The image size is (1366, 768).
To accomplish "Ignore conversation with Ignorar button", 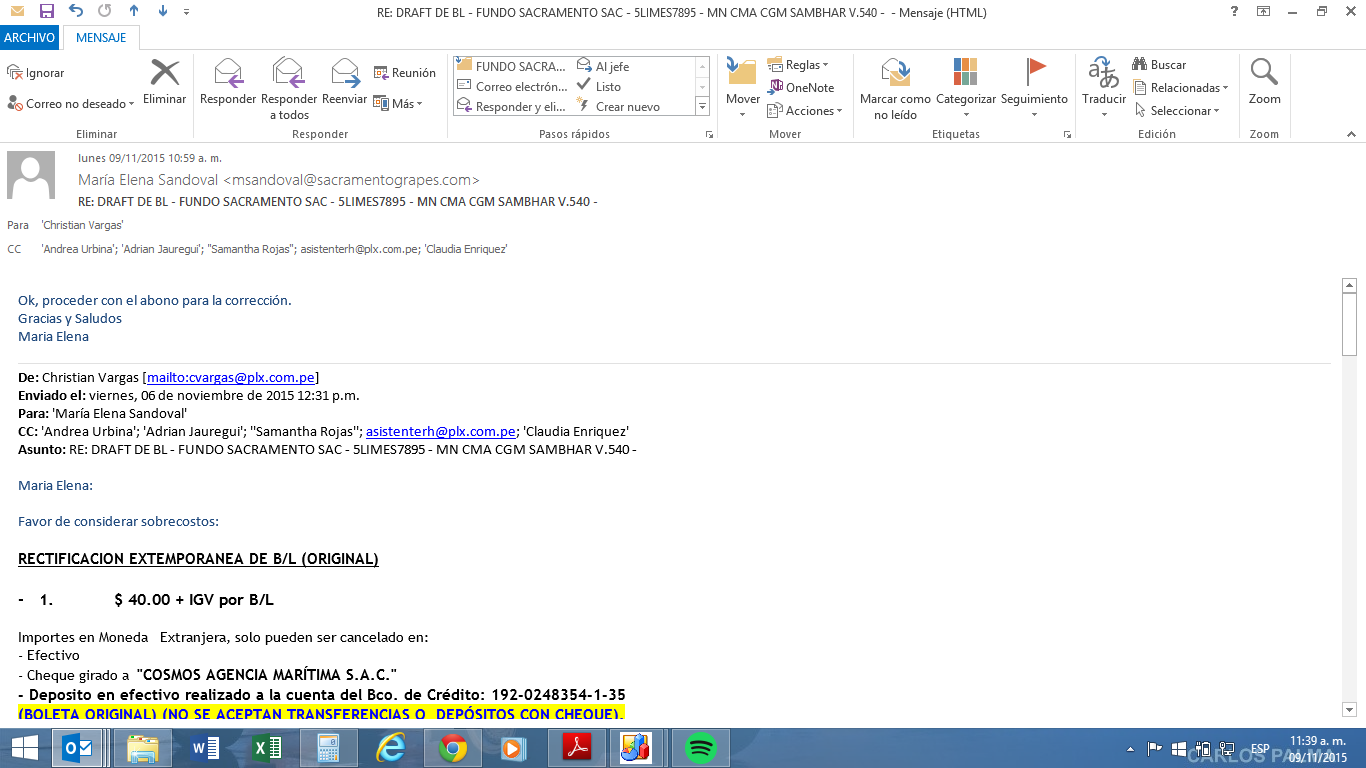I will (x=36, y=73).
